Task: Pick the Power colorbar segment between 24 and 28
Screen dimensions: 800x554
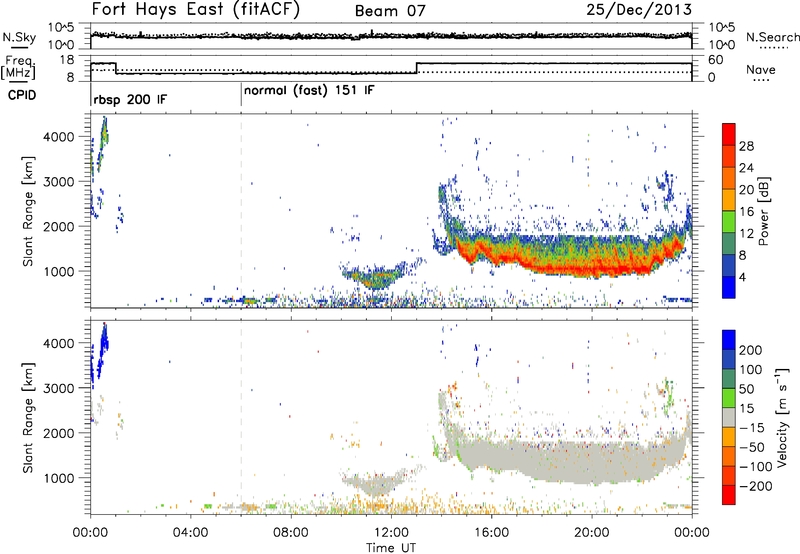Action: pyautogui.click(x=729, y=156)
